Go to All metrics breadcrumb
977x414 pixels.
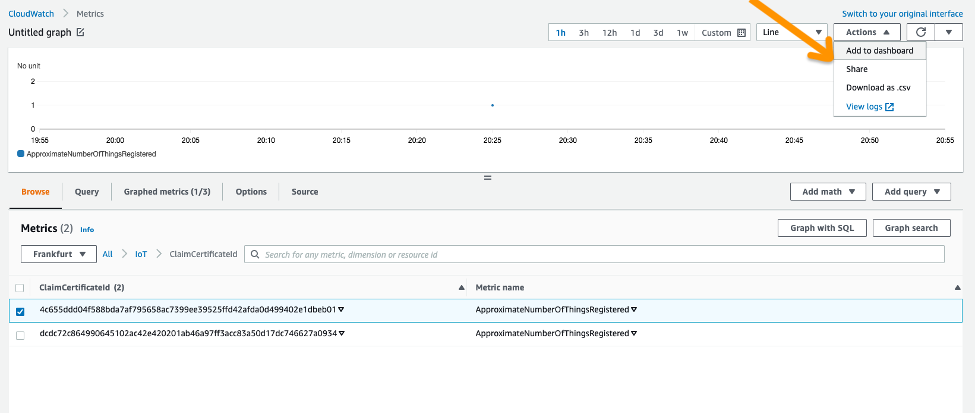tap(108, 254)
